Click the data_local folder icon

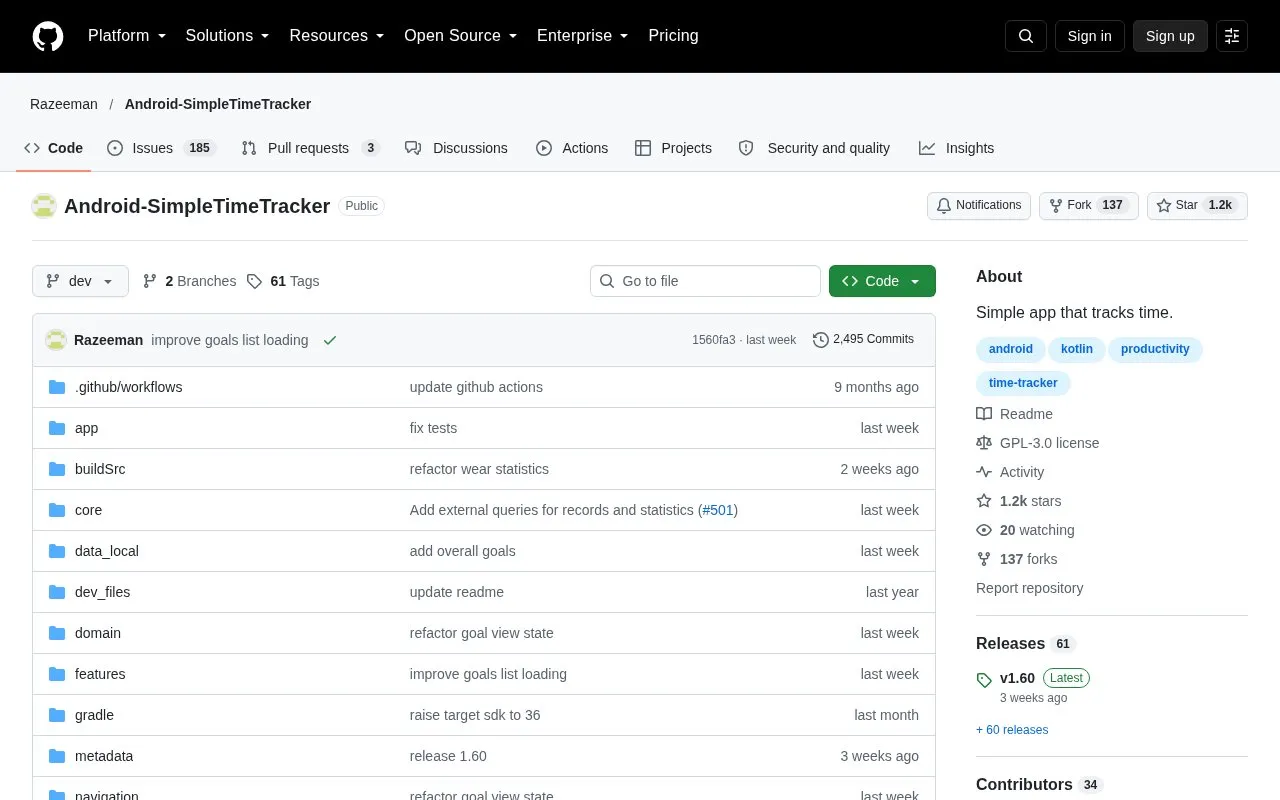[x=57, y=551]
